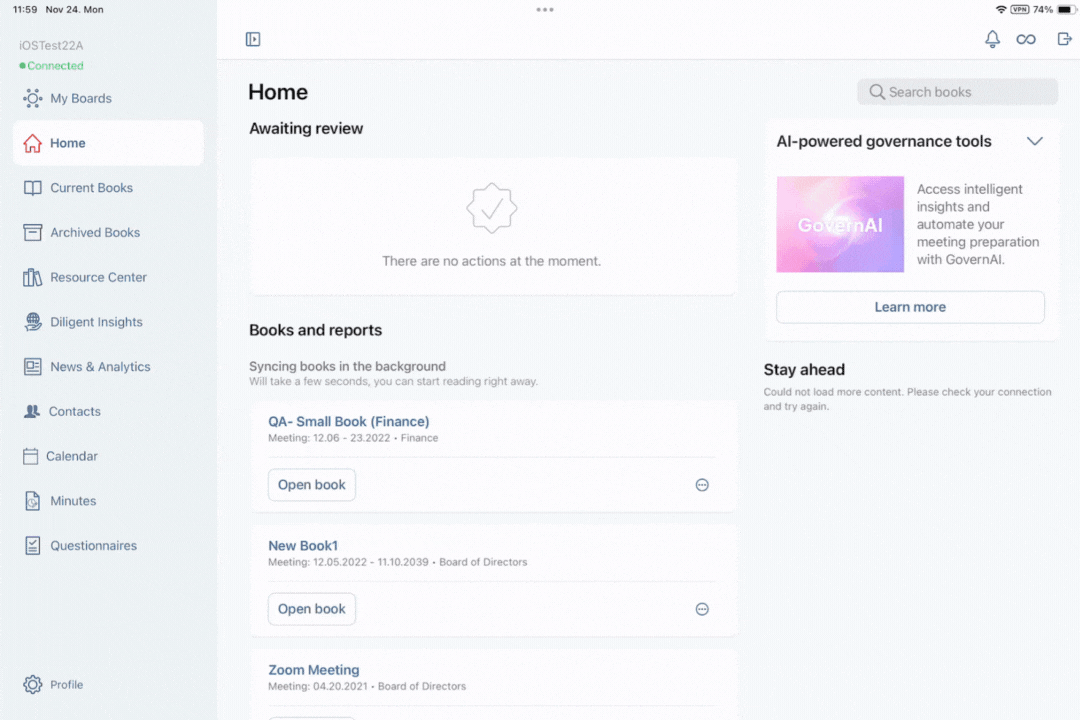This screenshot has width=1080, height=720.
Task: Click 'Could not load more content' message
Action: [907, 399]
